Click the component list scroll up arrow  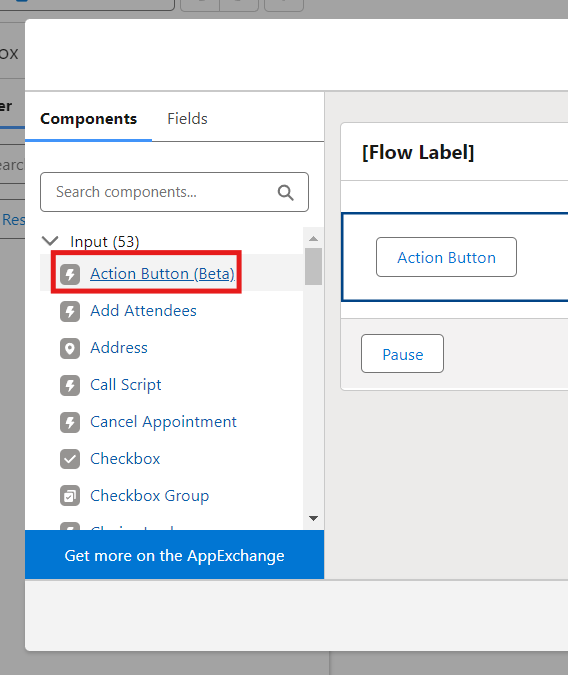313,238
